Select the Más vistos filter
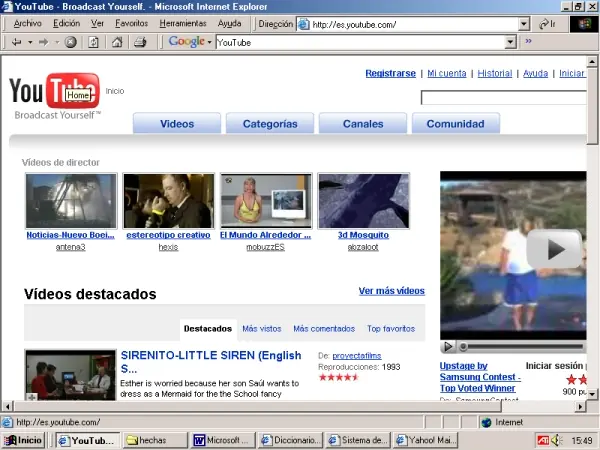 point(262,329)
